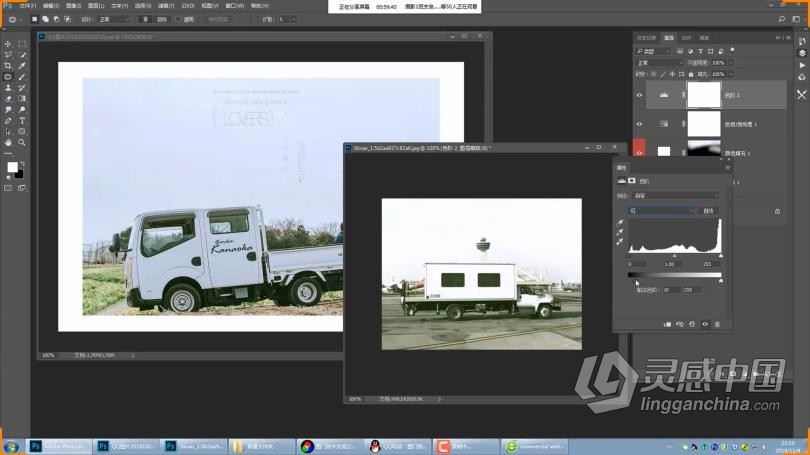Screen dimensions: 810x455
Task: Click the set gray point eyedropper
Action: pos(620,232)
